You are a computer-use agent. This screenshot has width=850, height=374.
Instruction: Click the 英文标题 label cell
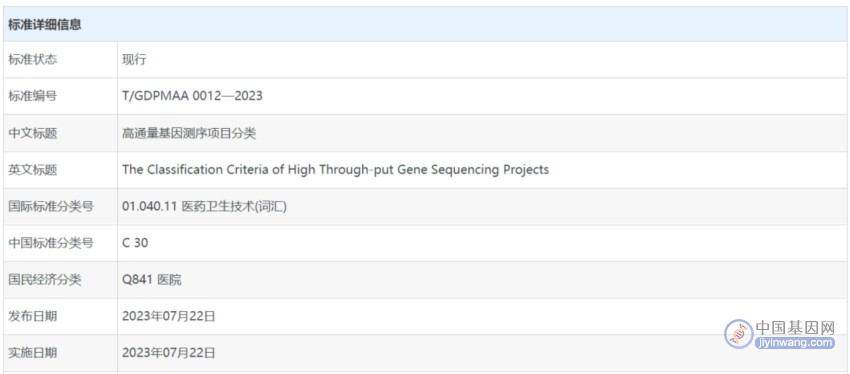(60, 170)
